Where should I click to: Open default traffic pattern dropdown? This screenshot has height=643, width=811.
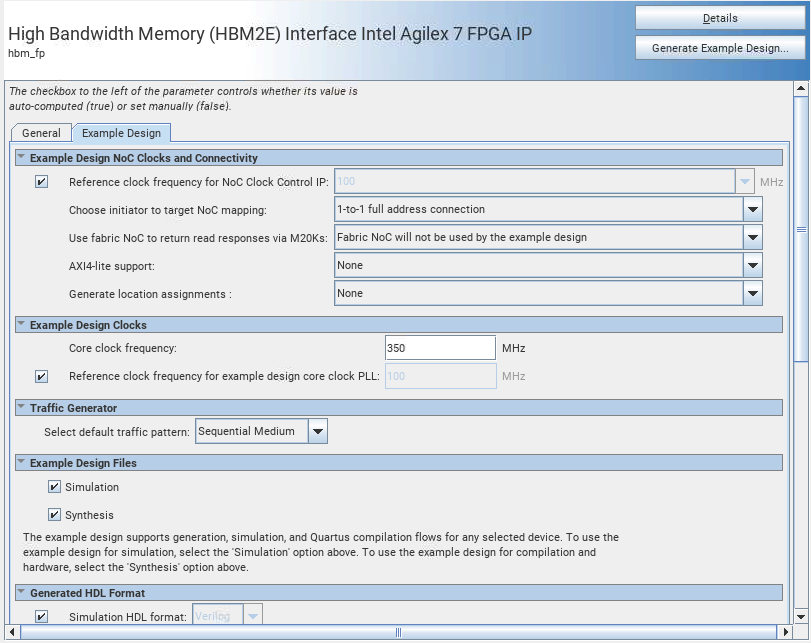[x=317, y=432]
